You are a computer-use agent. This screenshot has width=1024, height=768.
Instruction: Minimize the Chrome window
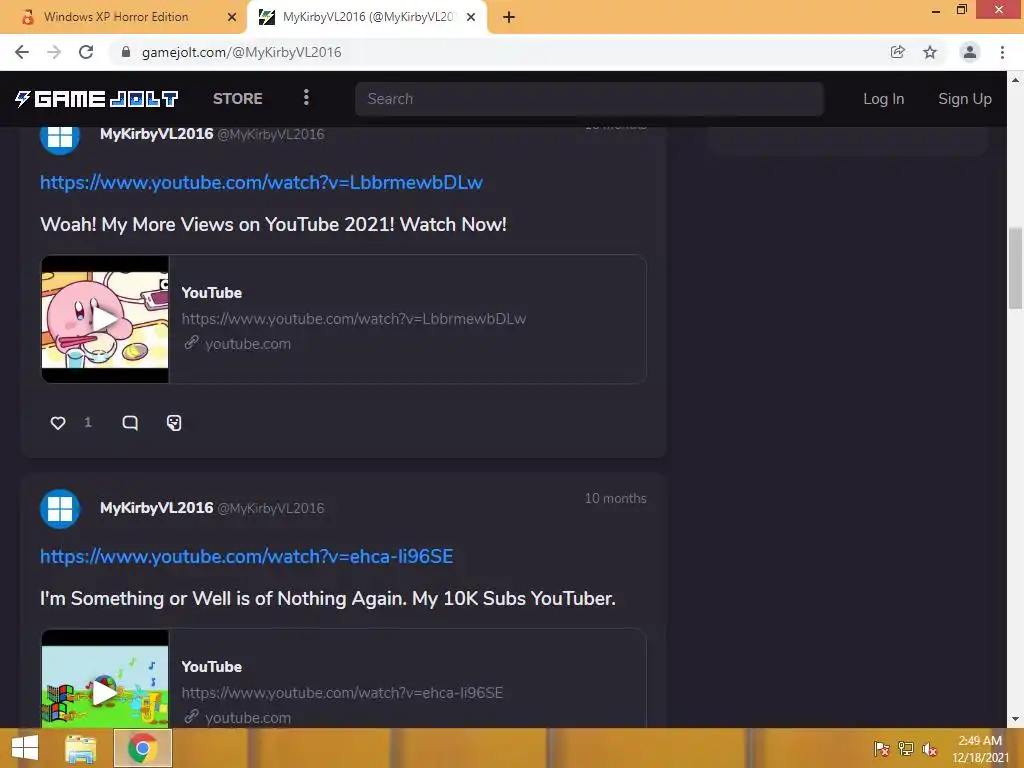point(936,10)
